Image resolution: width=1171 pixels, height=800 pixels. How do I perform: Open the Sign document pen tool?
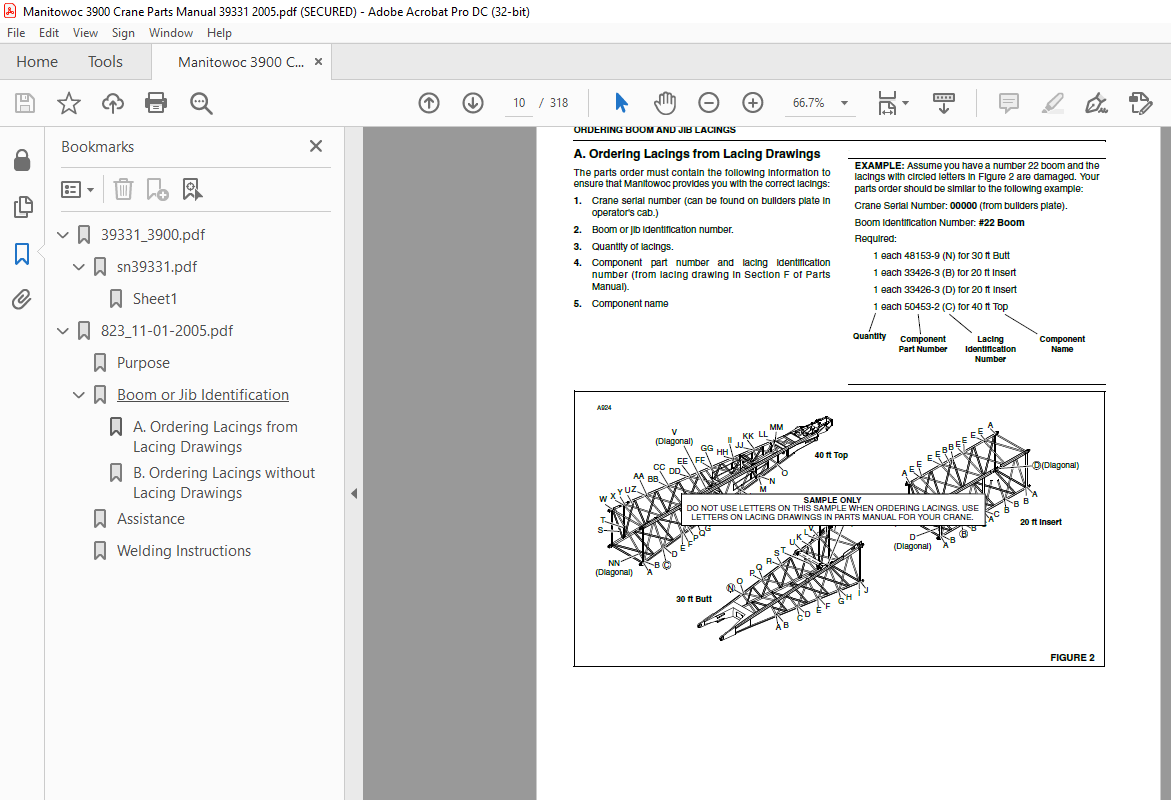pos(1096,103)
